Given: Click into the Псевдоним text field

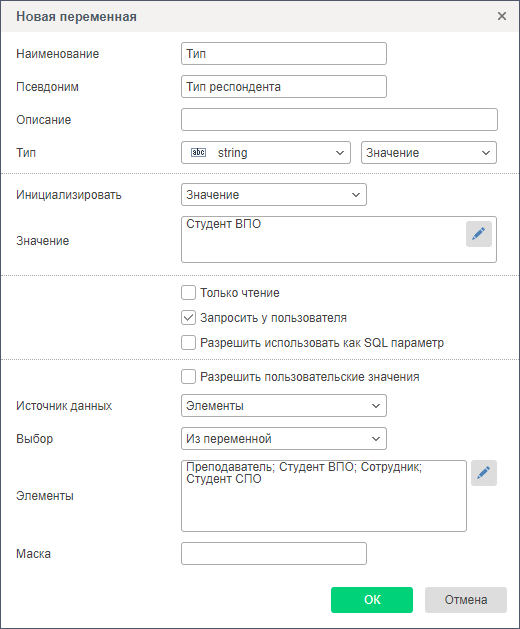Looking at the screenshot, I should tap(284, 86).
